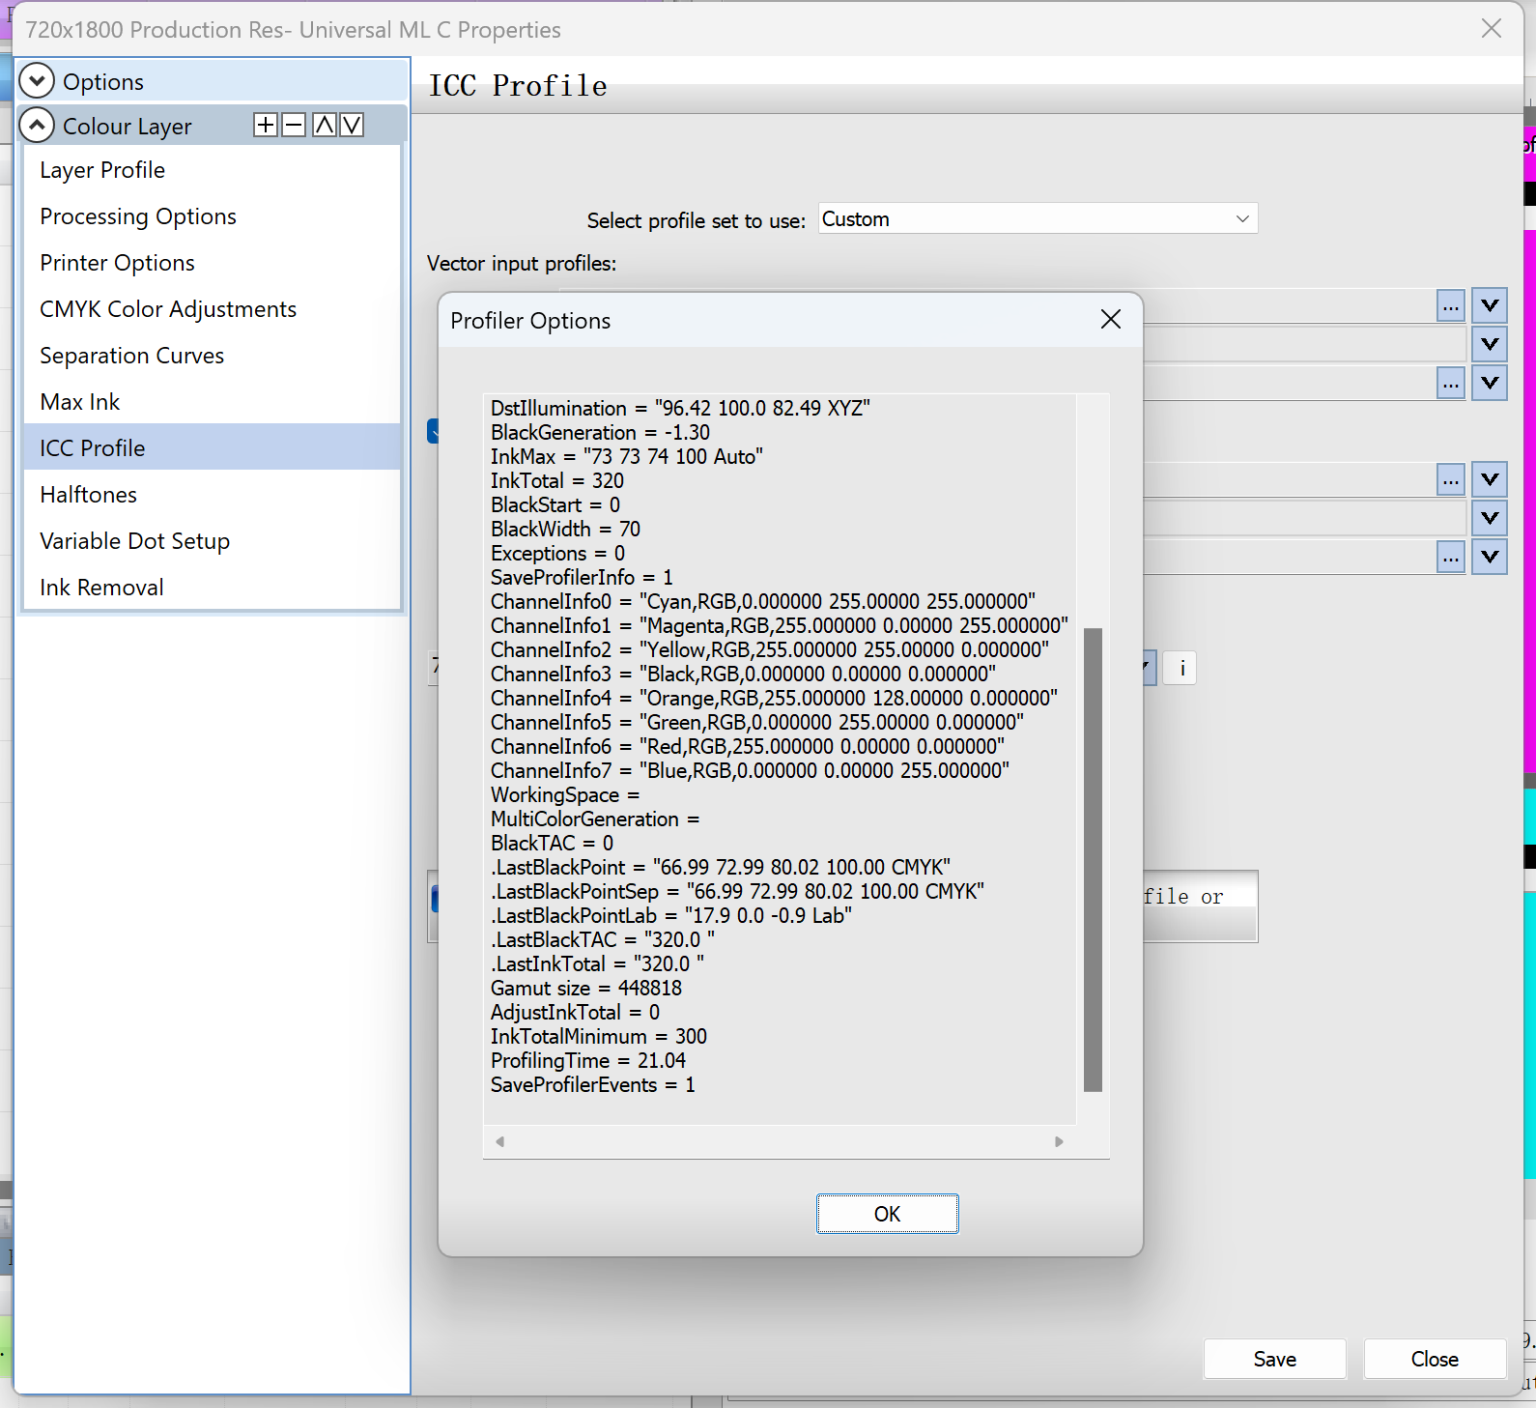Move colour layer down with down-arrow icon
Image resolution: width=1536 pixels, height=1408 pixels.
click(351, 125)
